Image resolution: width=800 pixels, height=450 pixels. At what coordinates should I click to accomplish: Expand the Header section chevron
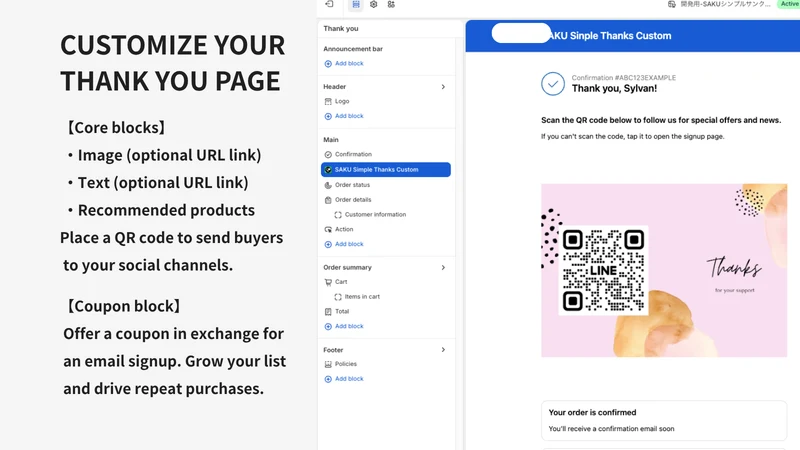click(443, 87)
